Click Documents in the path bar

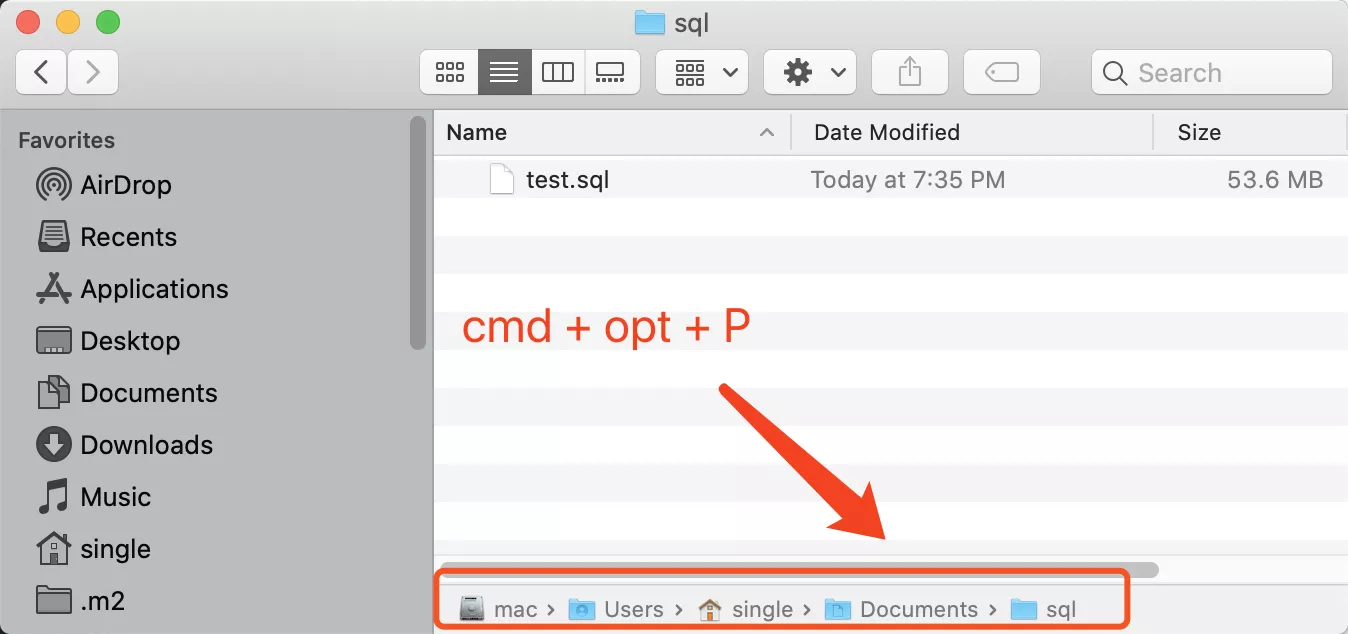pyautogui.click(x=901, y=609)
